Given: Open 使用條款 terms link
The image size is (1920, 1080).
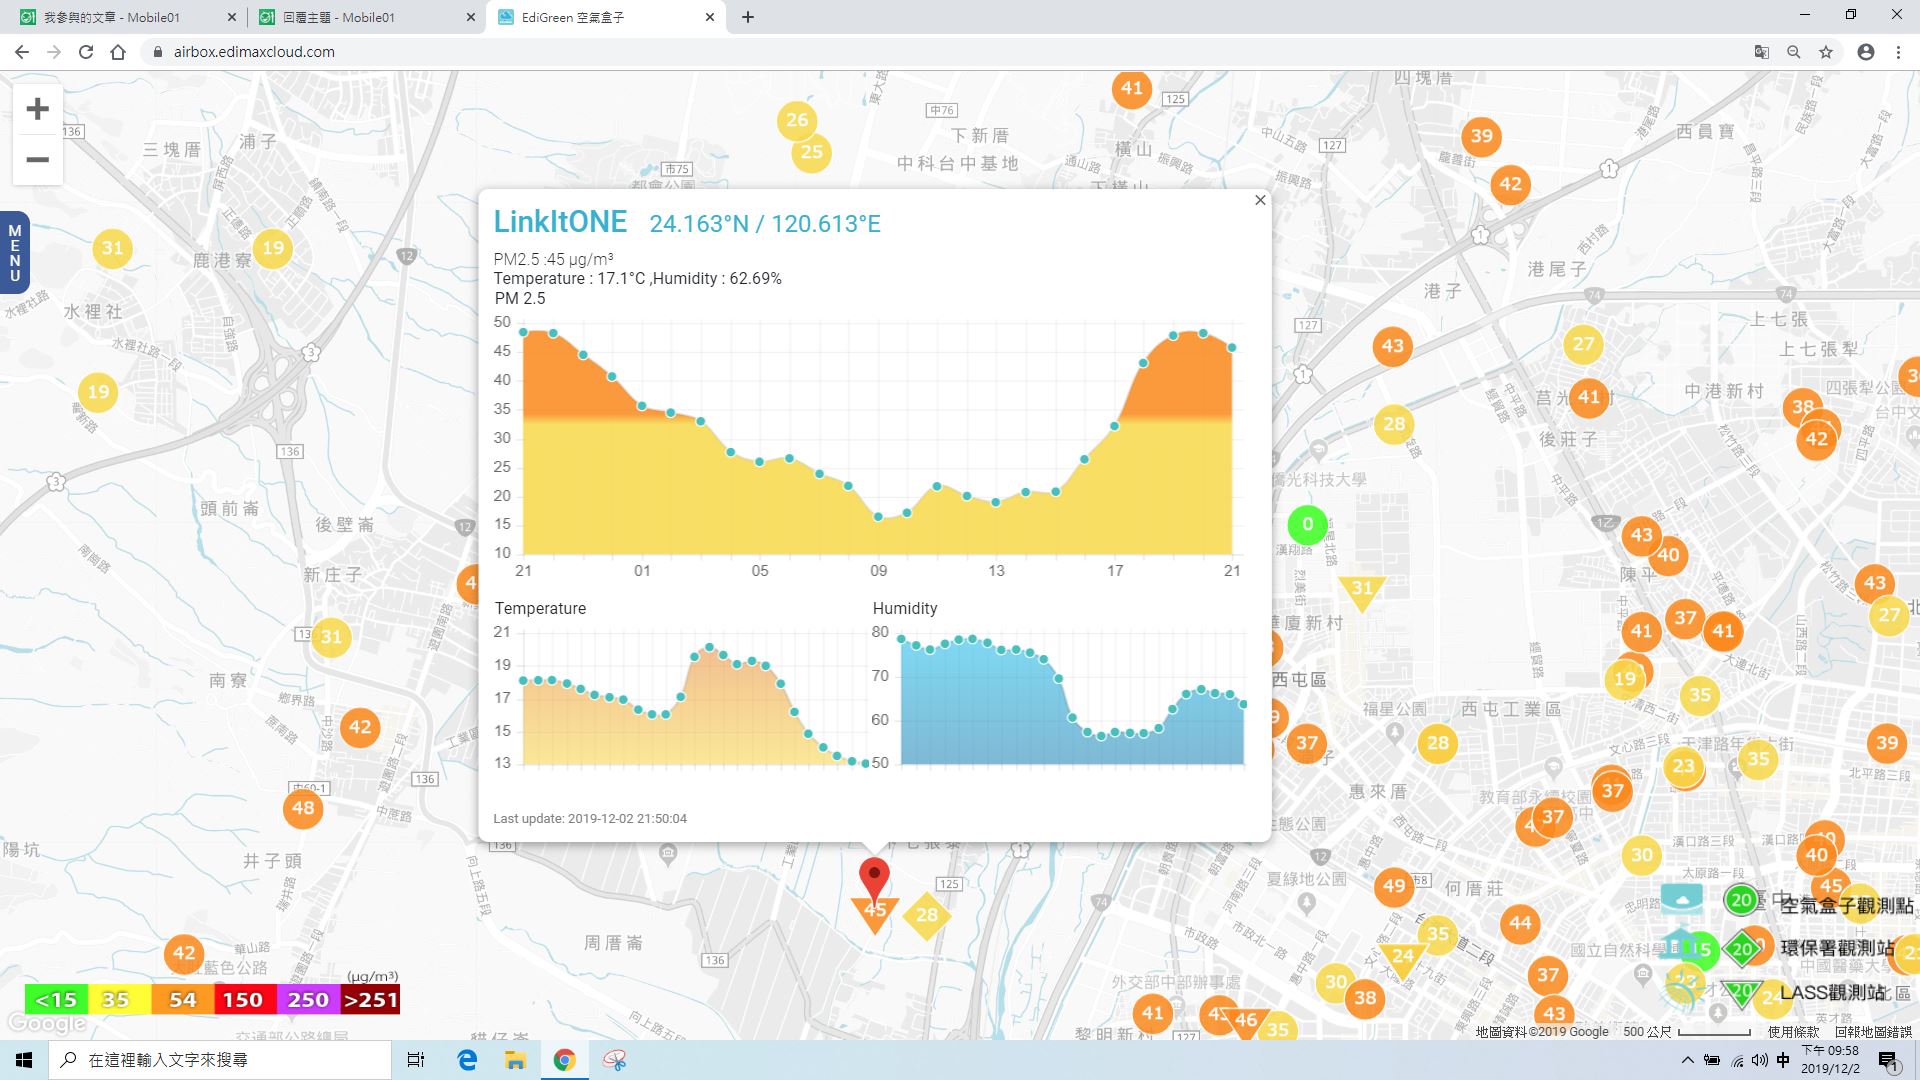Looking at the screenshot, I should point(1793,1032).
